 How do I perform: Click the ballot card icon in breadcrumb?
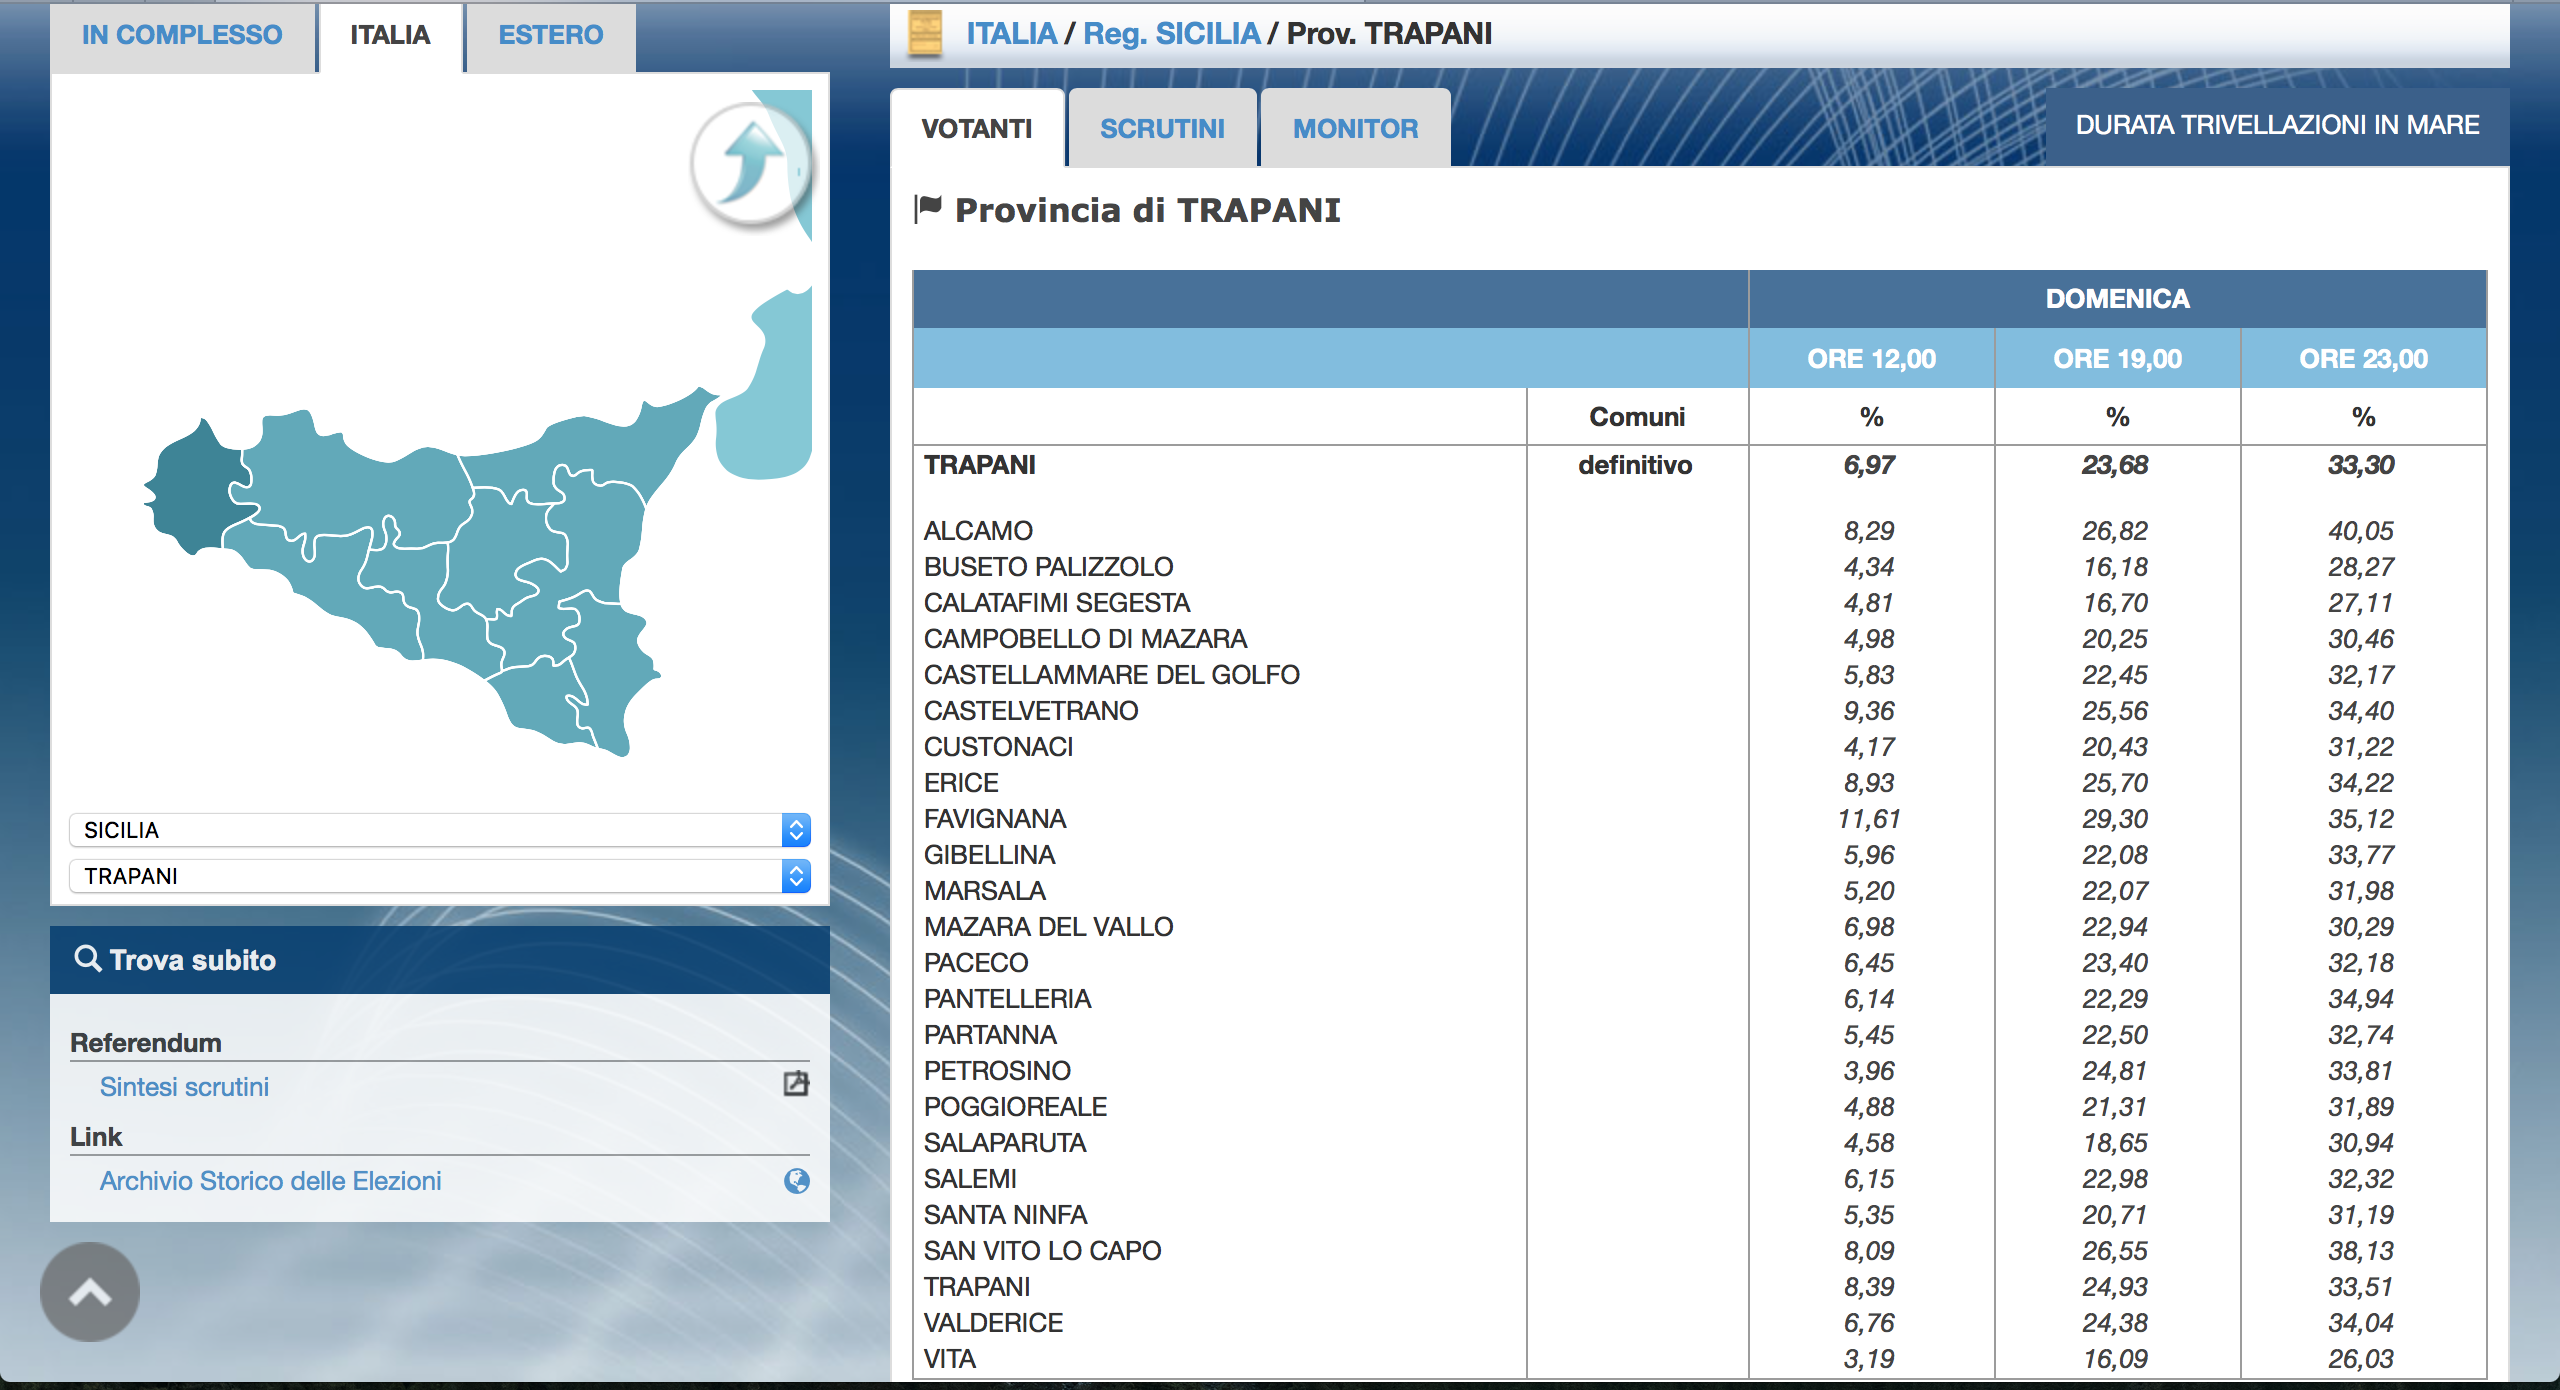click(925, 34)
